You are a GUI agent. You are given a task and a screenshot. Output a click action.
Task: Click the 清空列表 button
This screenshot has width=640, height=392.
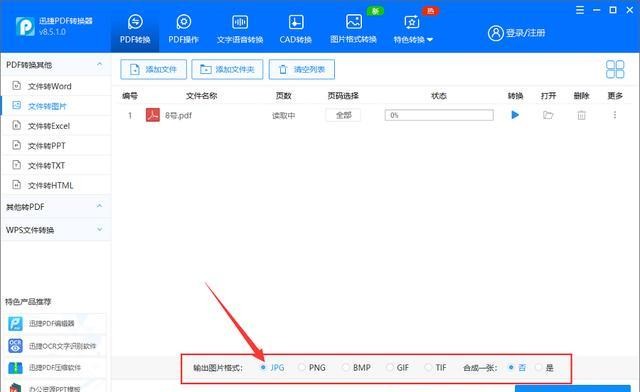point(302,69)
